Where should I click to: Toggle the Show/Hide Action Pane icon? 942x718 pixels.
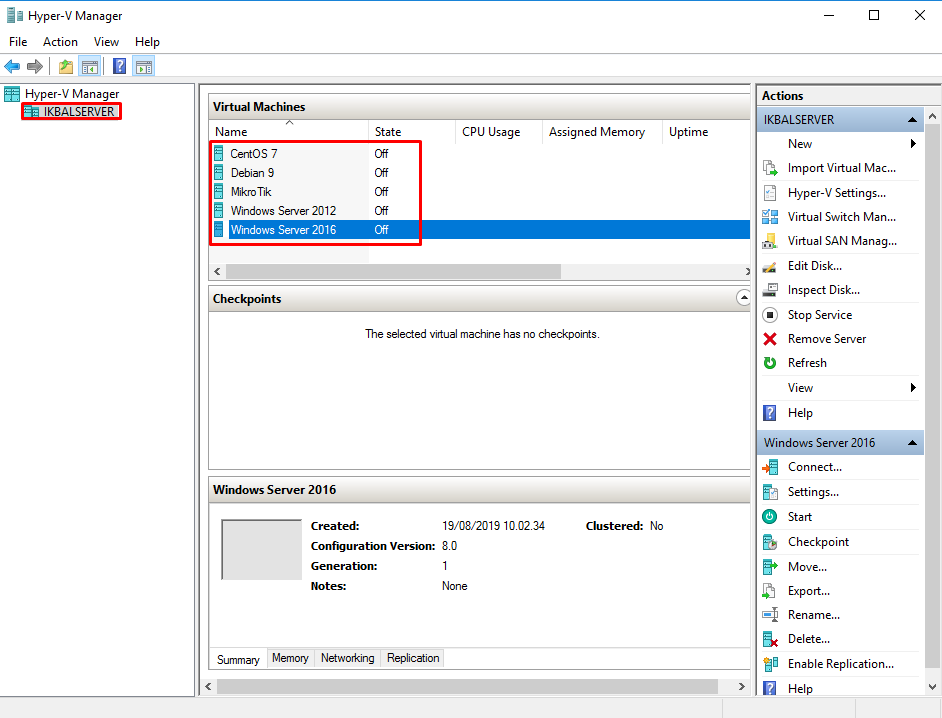144,66
